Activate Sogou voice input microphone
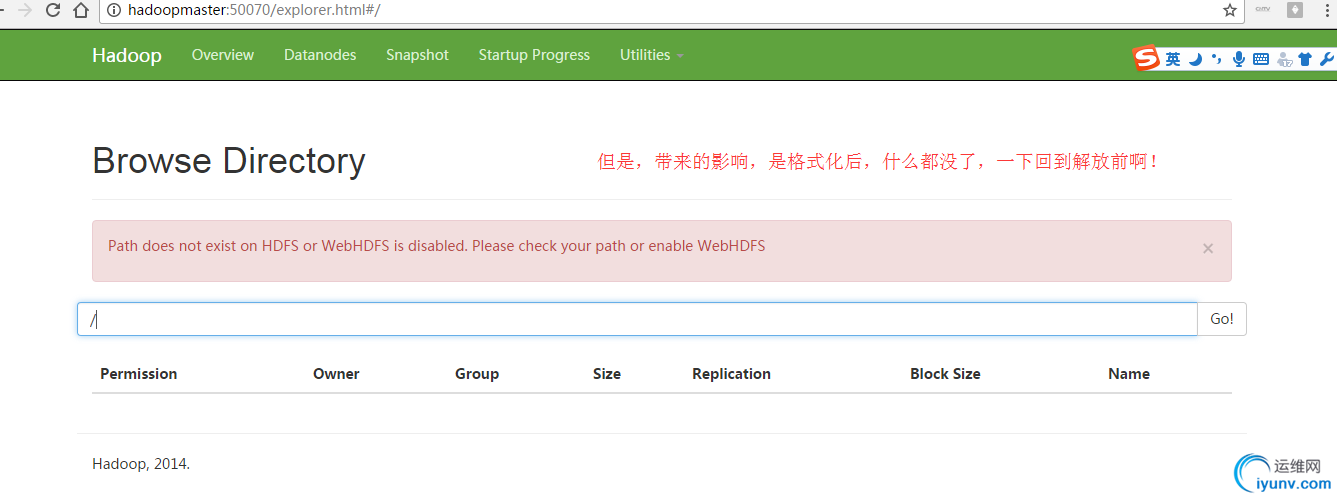 coord(1239,59)
